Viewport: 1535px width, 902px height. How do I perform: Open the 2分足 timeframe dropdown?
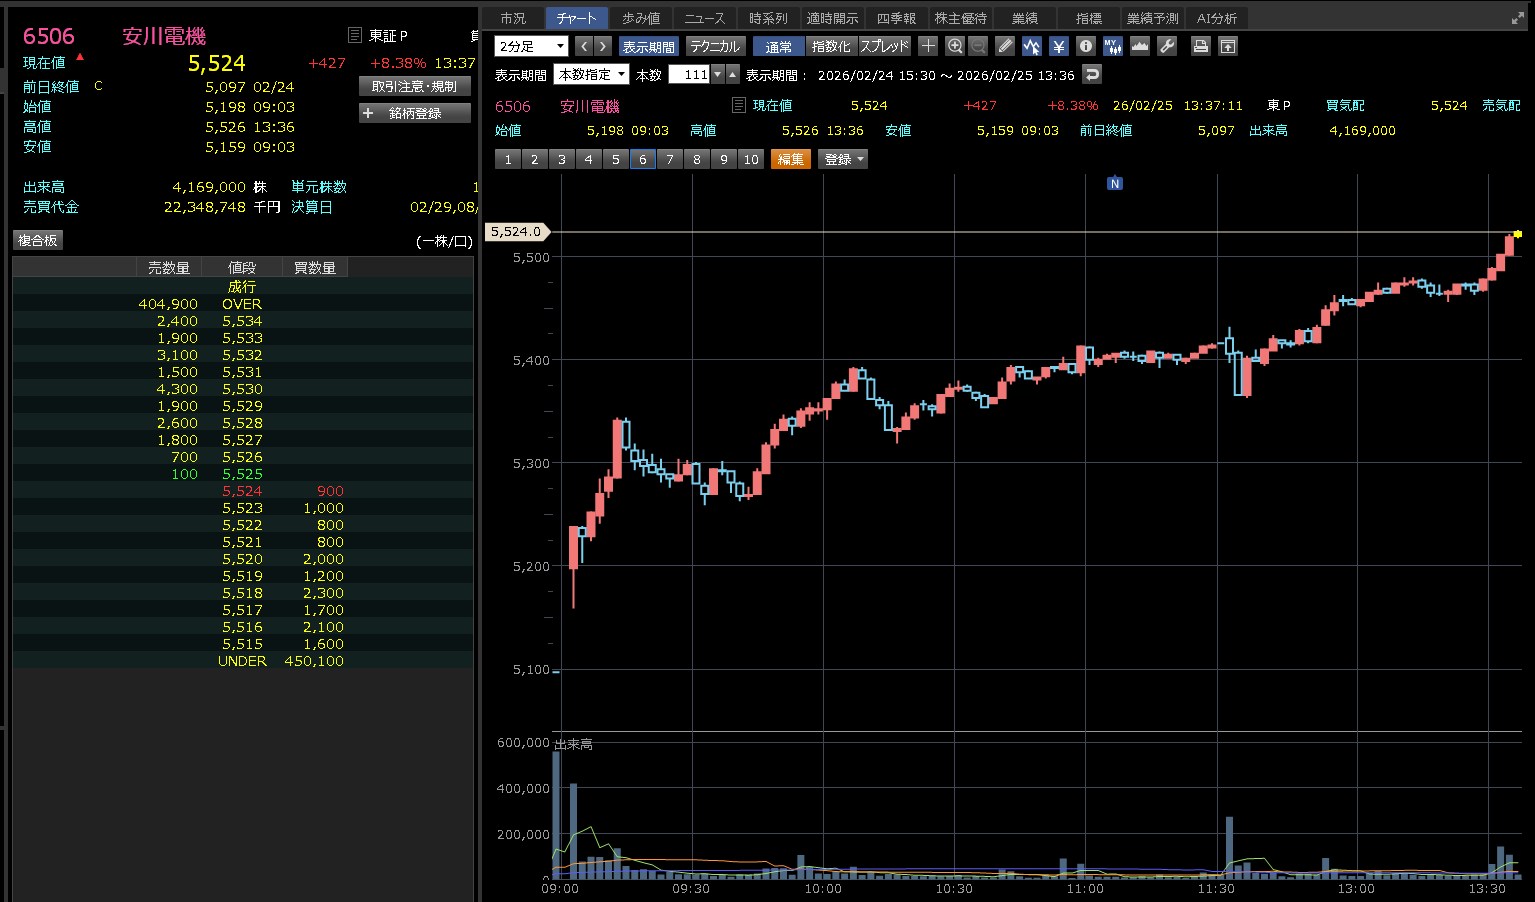[x=531, y=47]
